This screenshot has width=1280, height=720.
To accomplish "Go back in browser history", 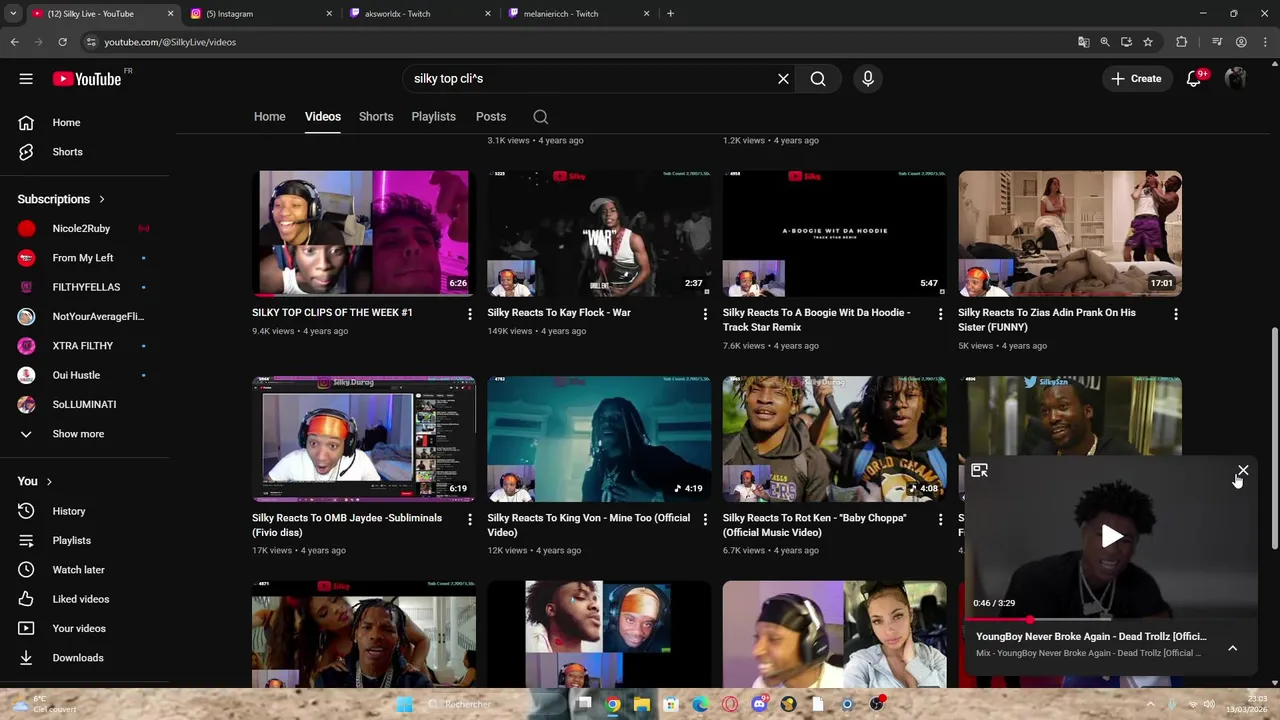I will pyautogui.click(x=15, y=42).
